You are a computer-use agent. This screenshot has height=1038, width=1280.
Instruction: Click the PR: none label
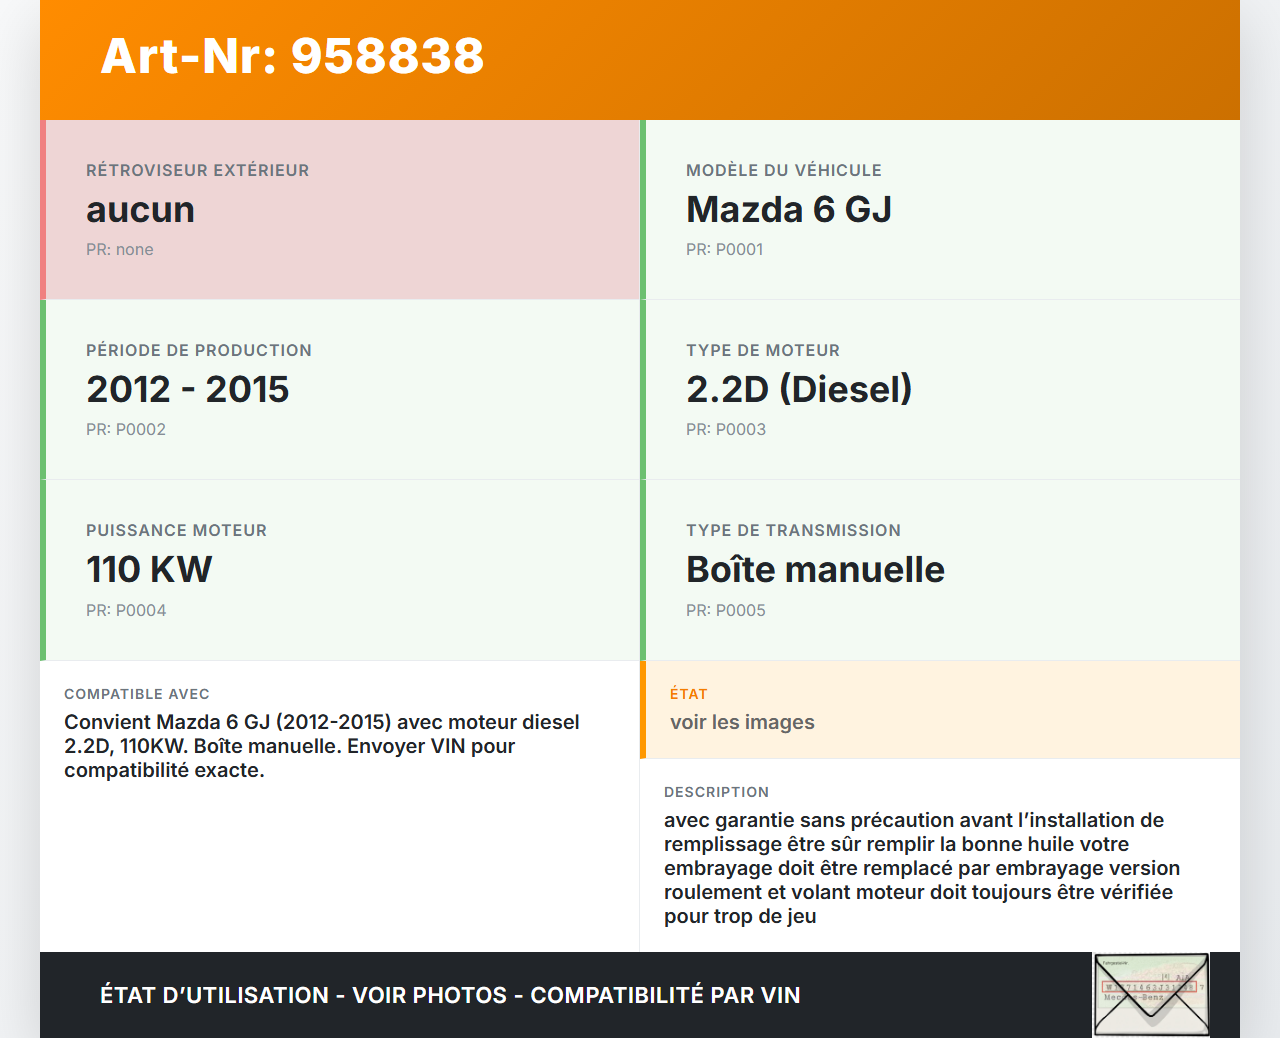[120, 249]
